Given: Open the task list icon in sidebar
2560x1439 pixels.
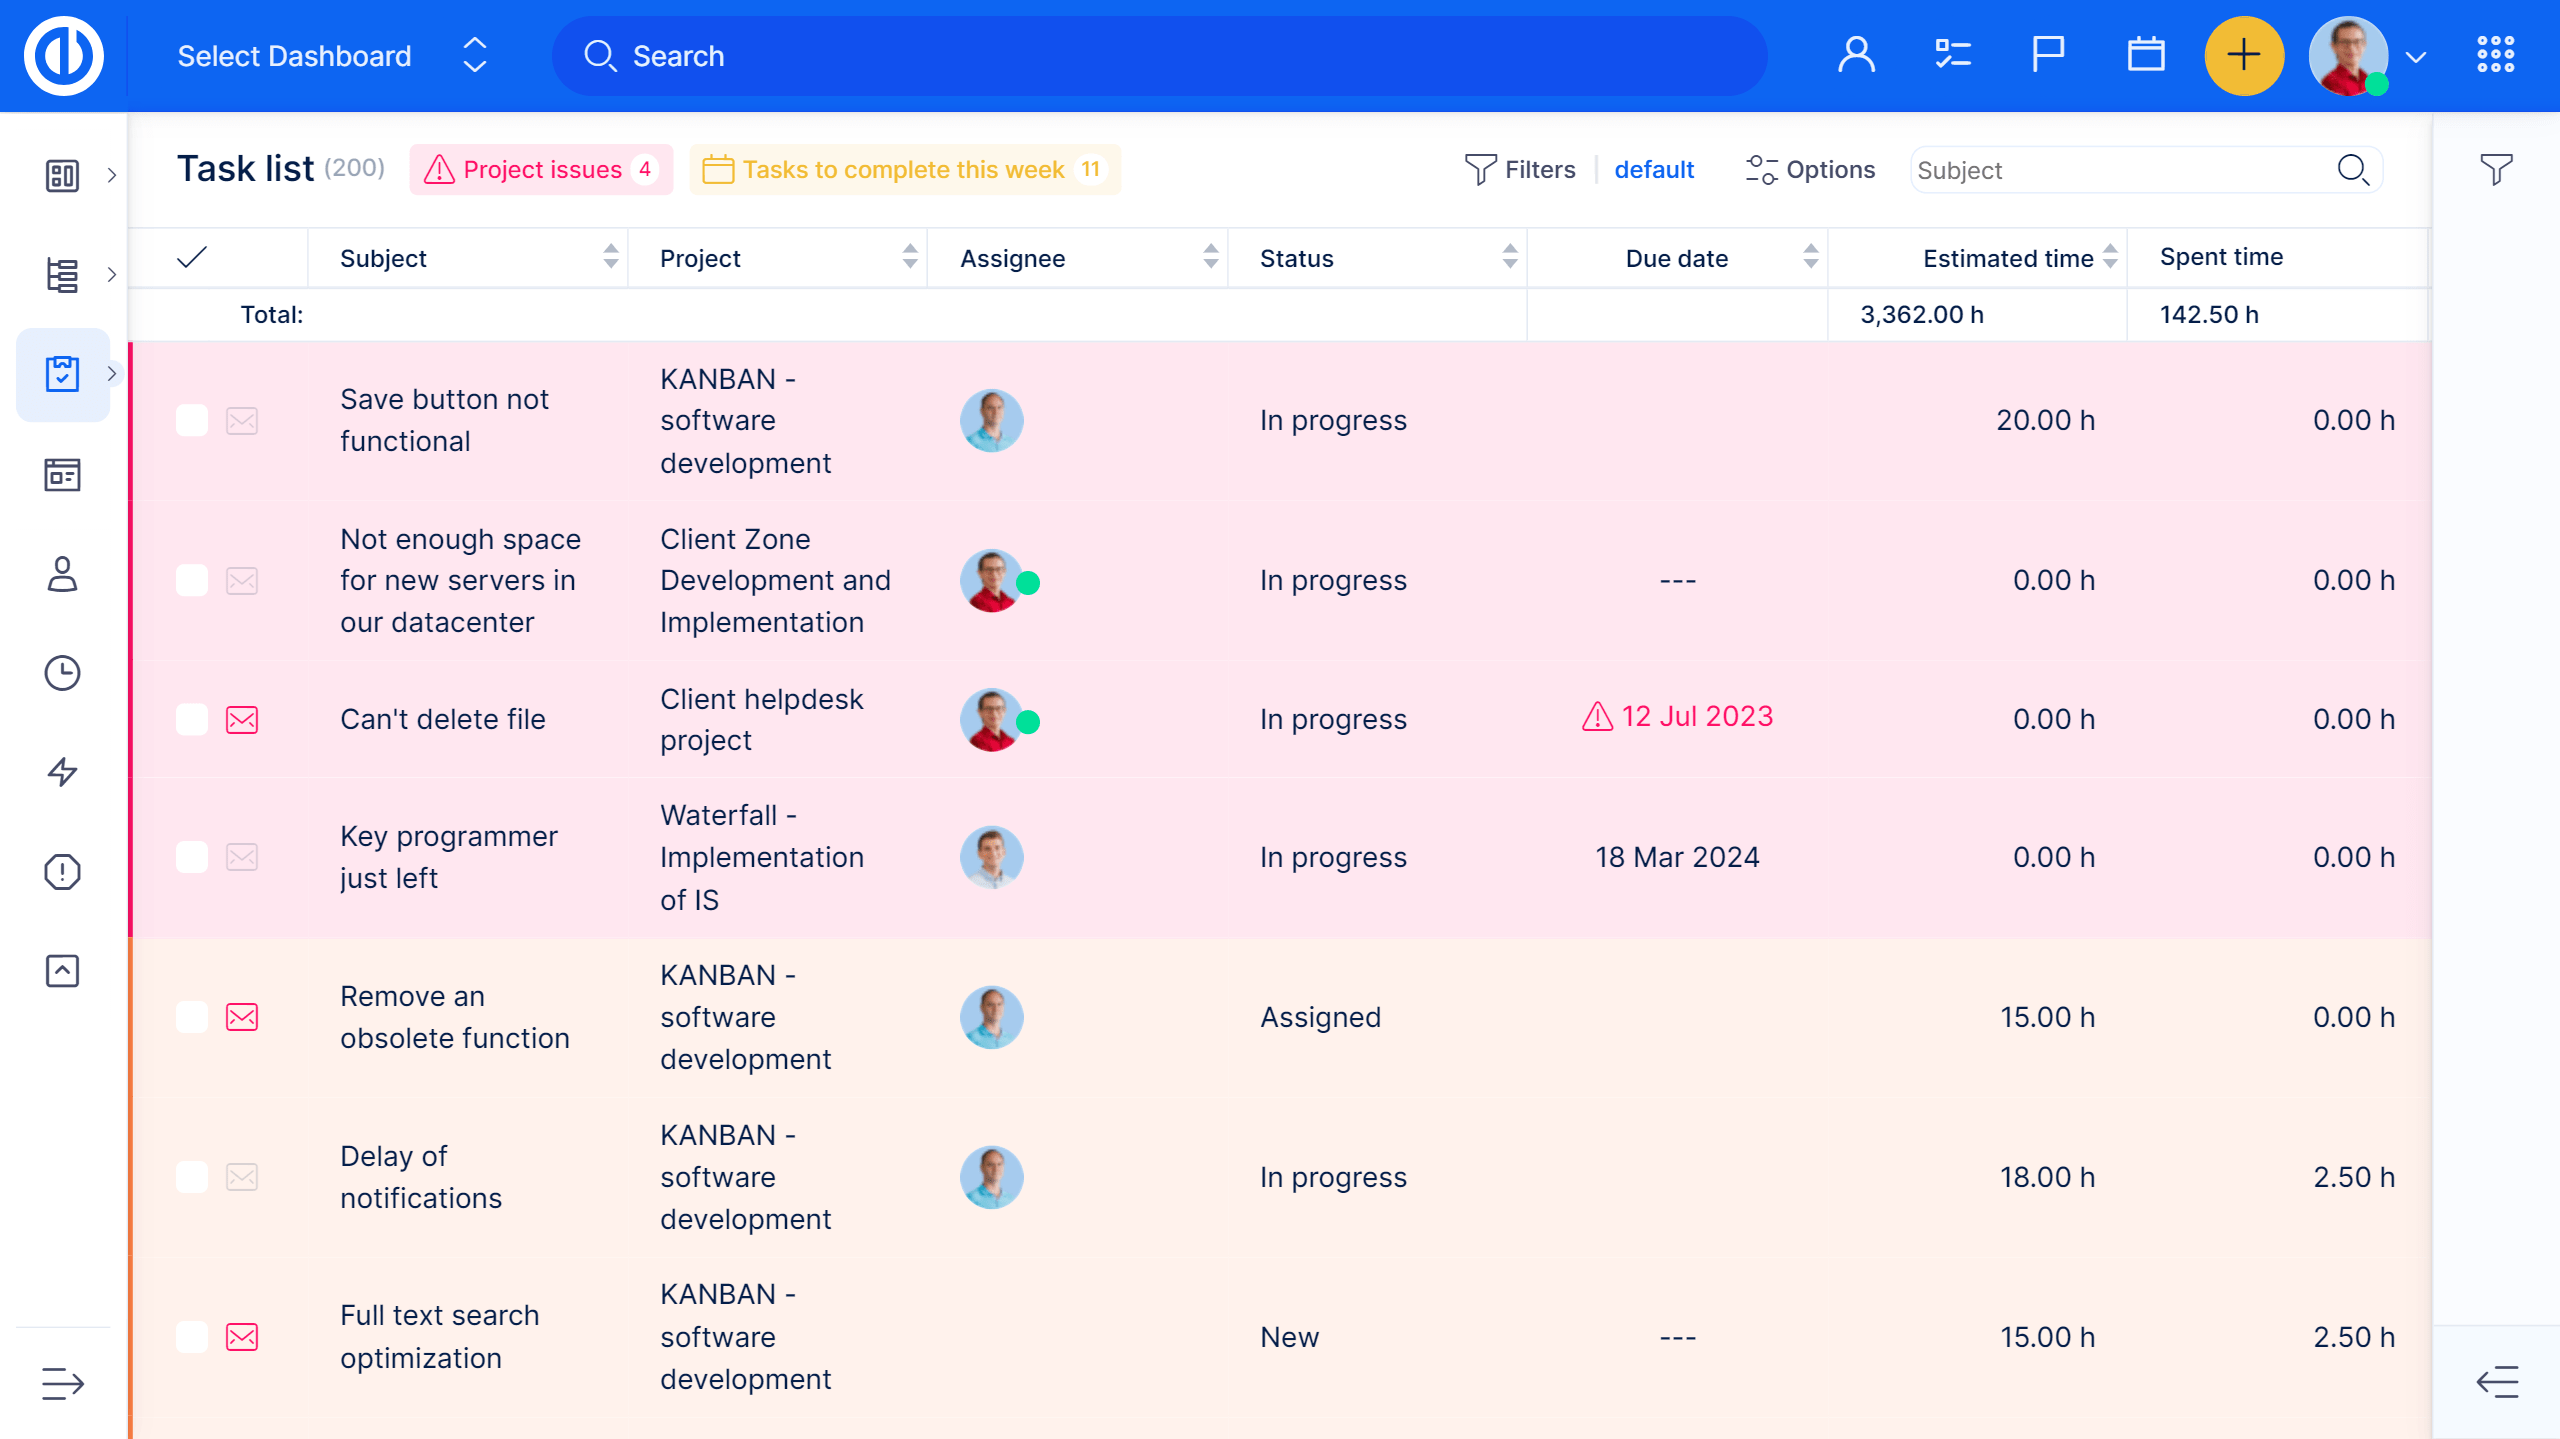Looking at the screenshot, I should coord(62,374).
